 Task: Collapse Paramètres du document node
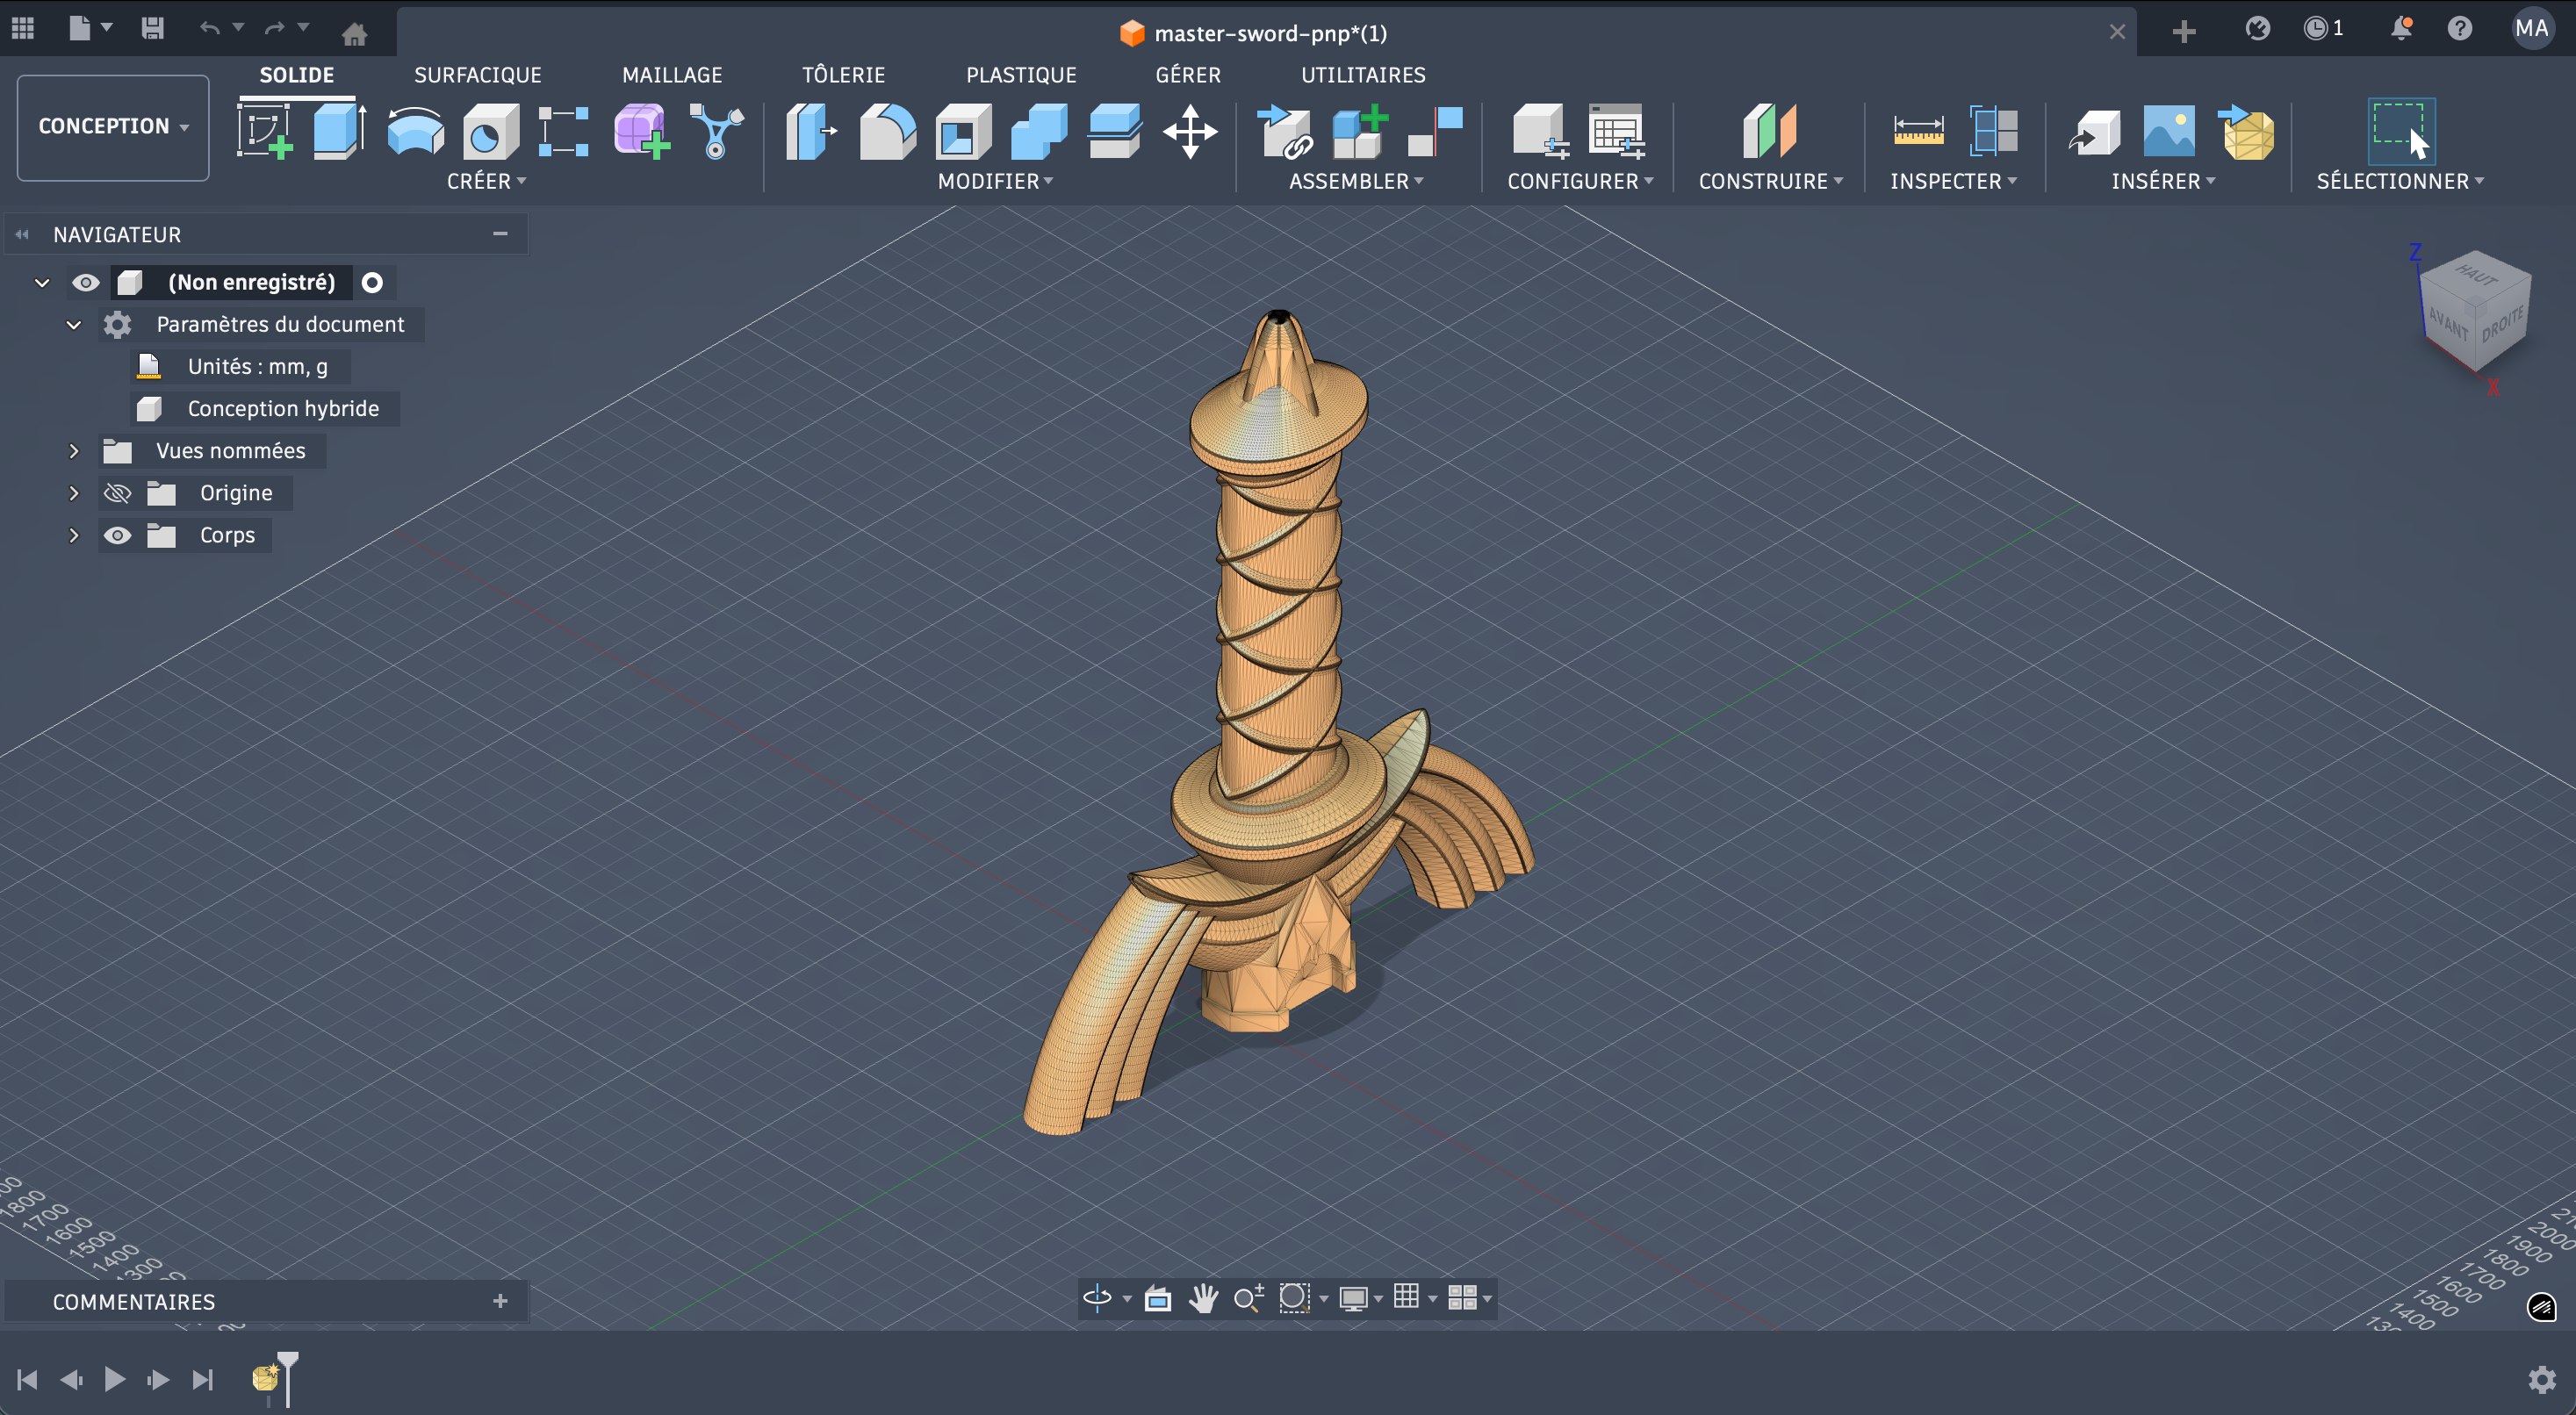click(x=73, y=325)
